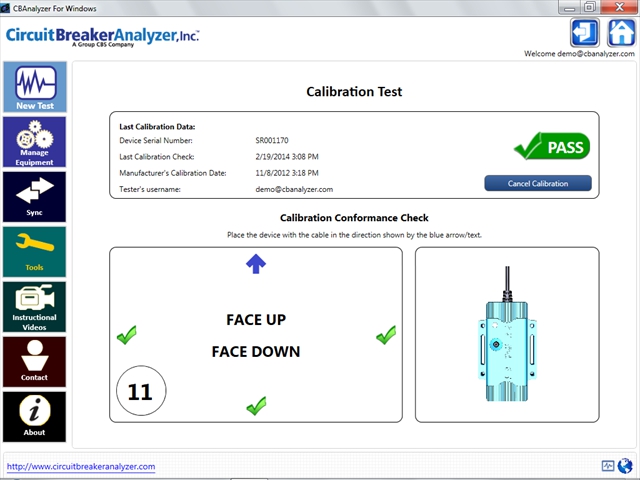Click the blue device illustration

coord(507,334)
